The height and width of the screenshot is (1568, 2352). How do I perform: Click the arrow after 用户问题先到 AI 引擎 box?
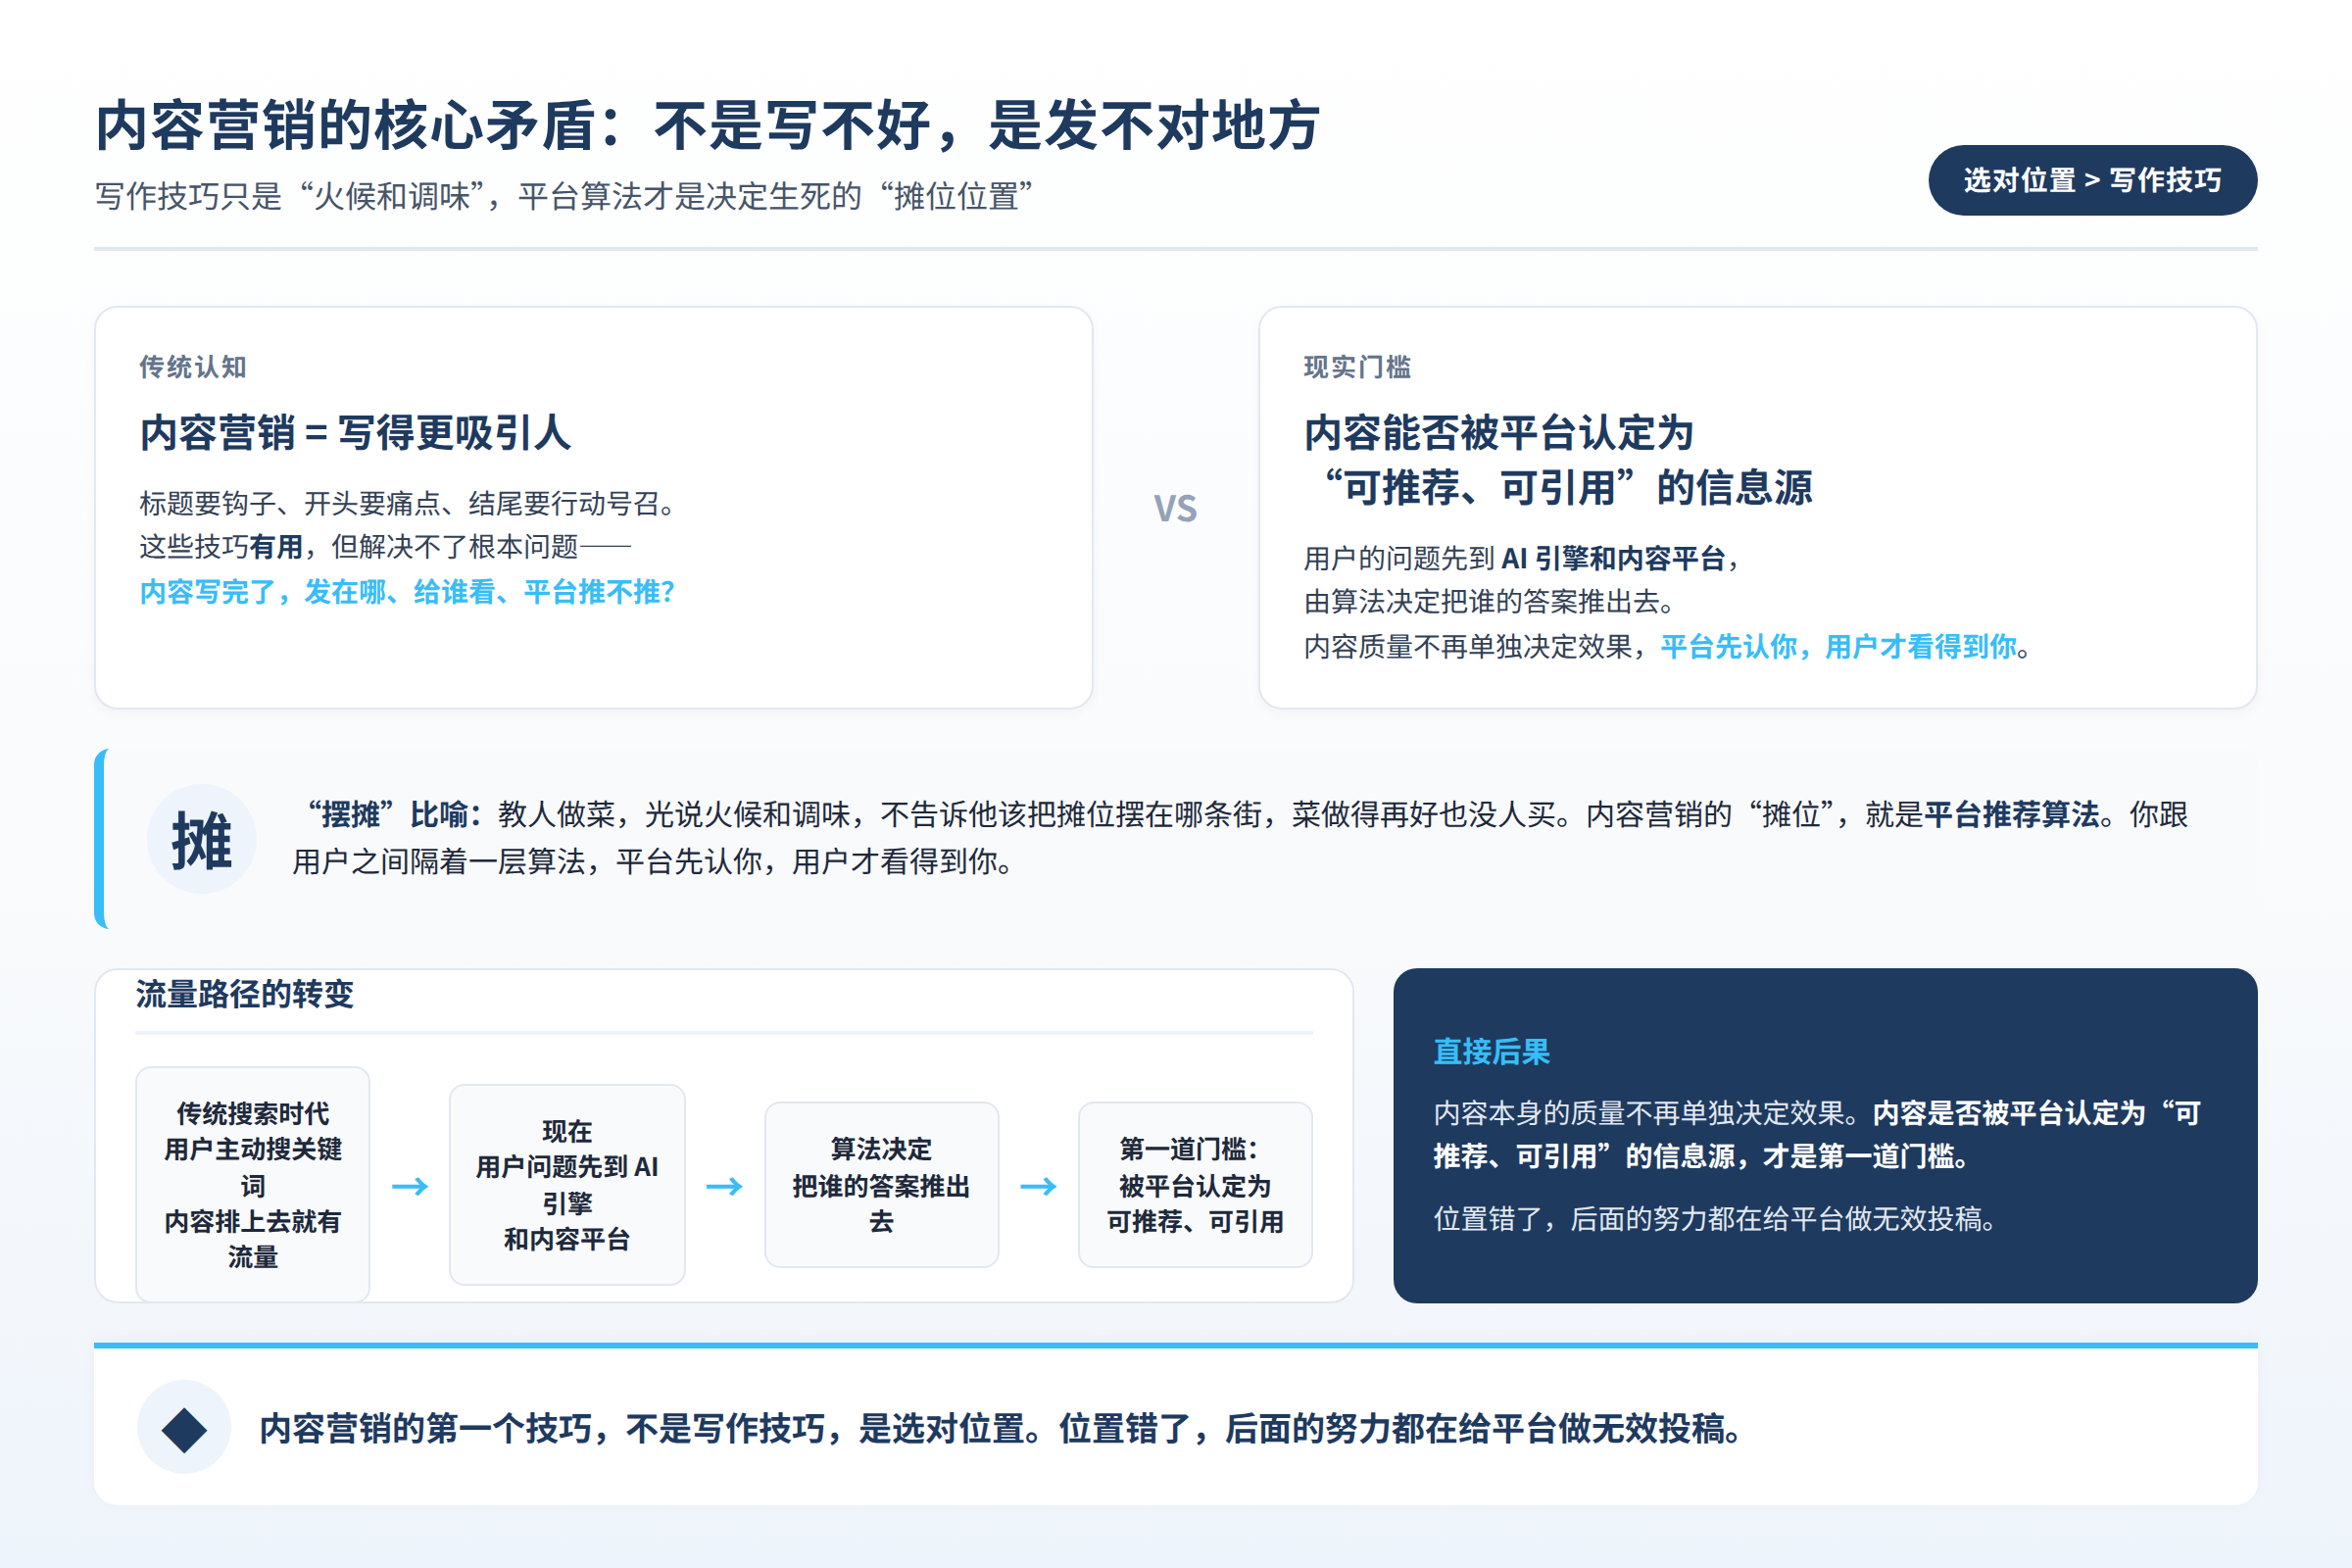pos(724,1186)
